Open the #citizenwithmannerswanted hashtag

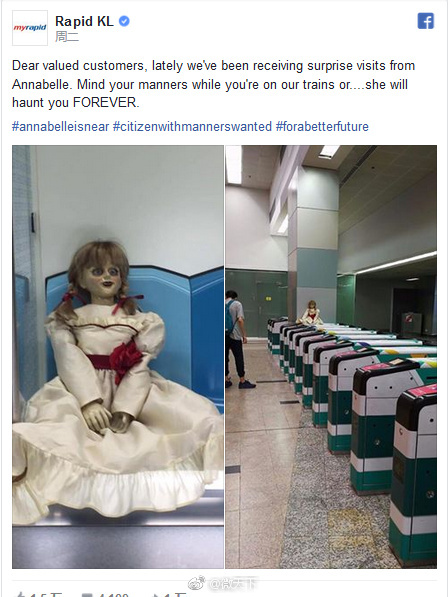(192, 126)
